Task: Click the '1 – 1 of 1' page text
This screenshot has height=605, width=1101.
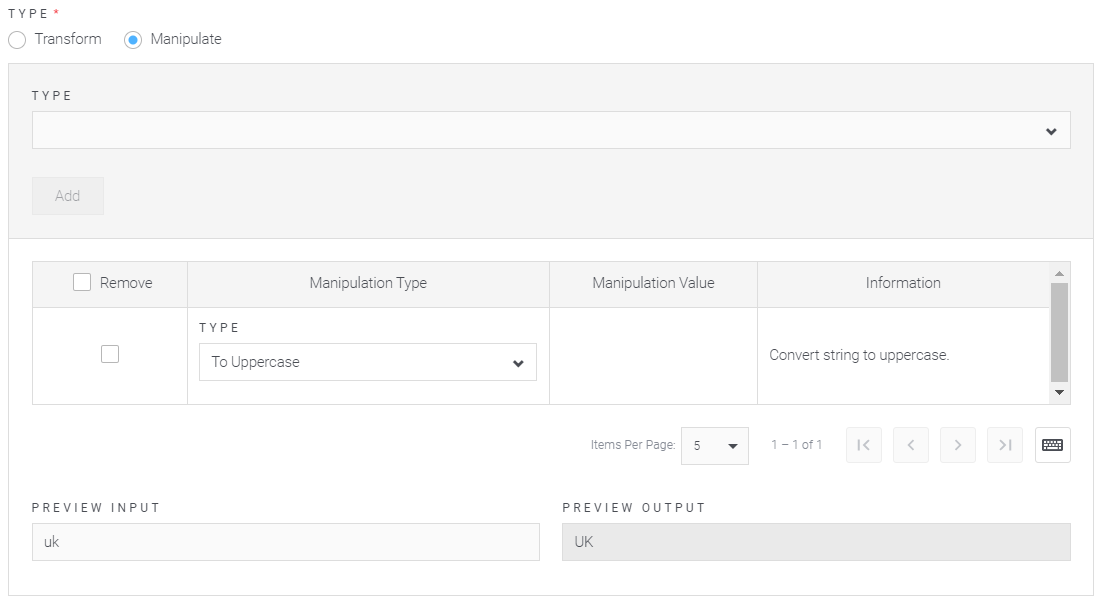Action: (796, 445)
